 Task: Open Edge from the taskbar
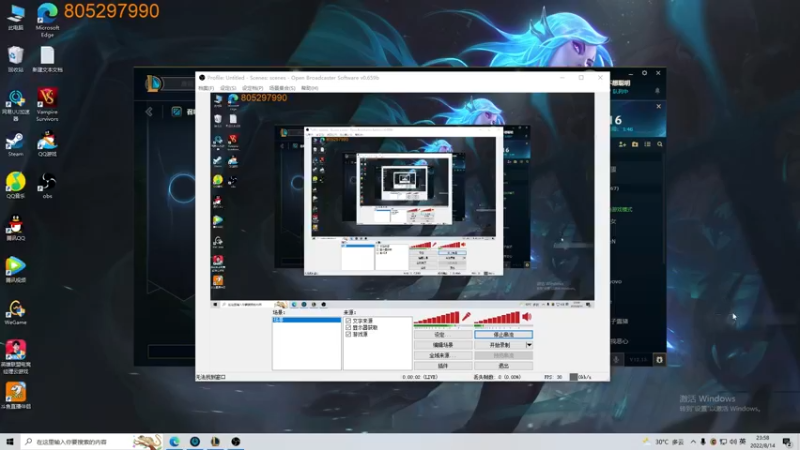pos(174,441)
